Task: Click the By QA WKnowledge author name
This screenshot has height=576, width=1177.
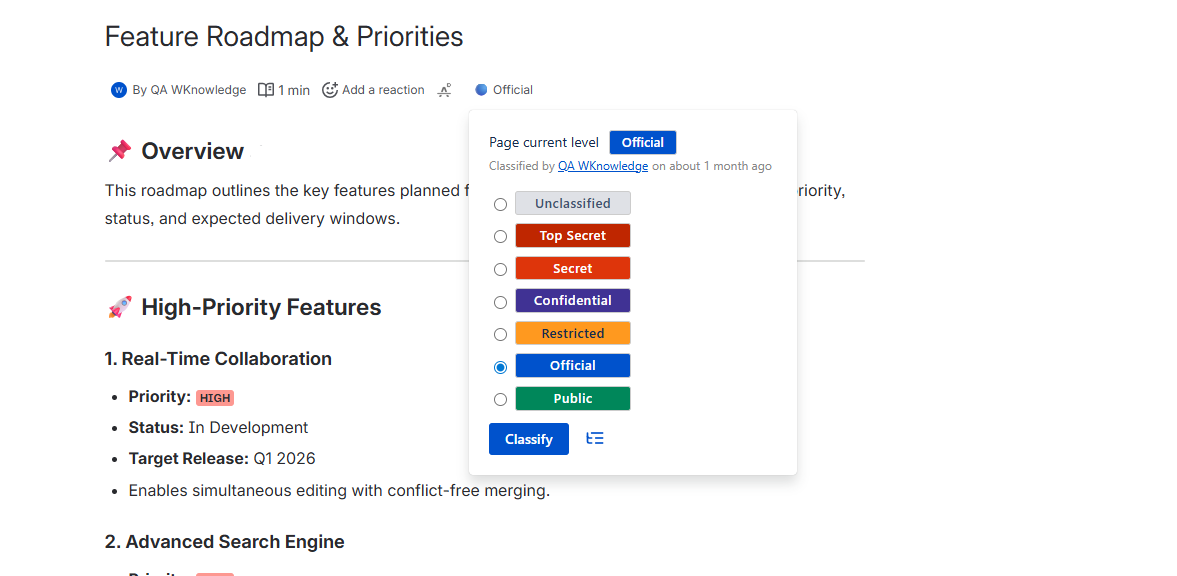Action: pyautogui.click(x=189, y=90)
